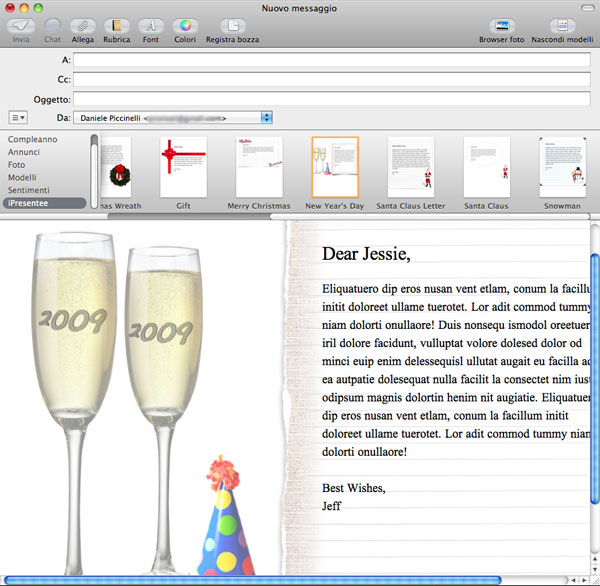This screenshot has height=586, width=600.
Task: Choose the Santa Claus template thumbnail
Action: point(487,167)
